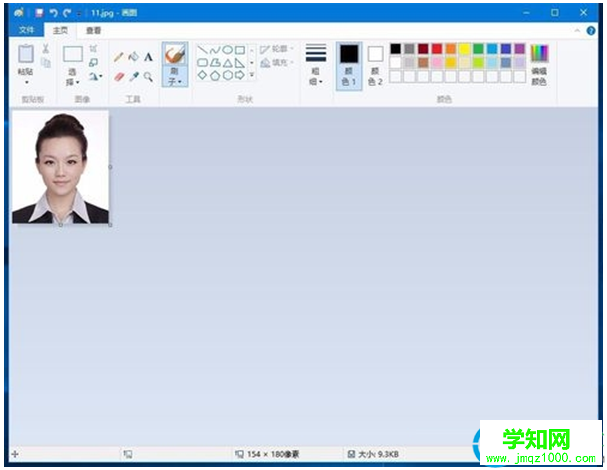Pick the purple color swatch
607x470 pixels.
(x=520, y=49)
